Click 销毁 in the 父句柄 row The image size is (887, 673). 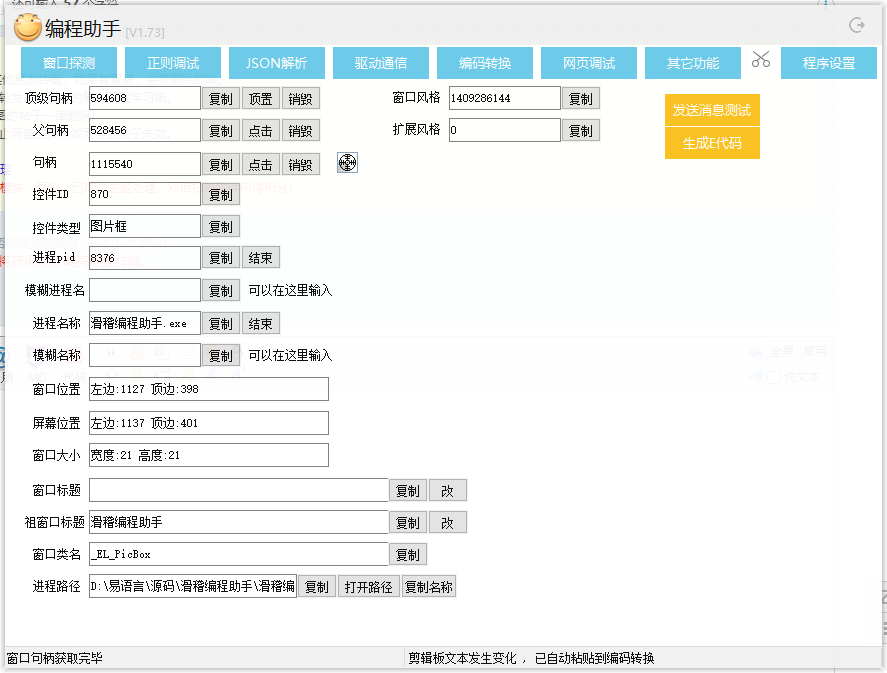301,131
